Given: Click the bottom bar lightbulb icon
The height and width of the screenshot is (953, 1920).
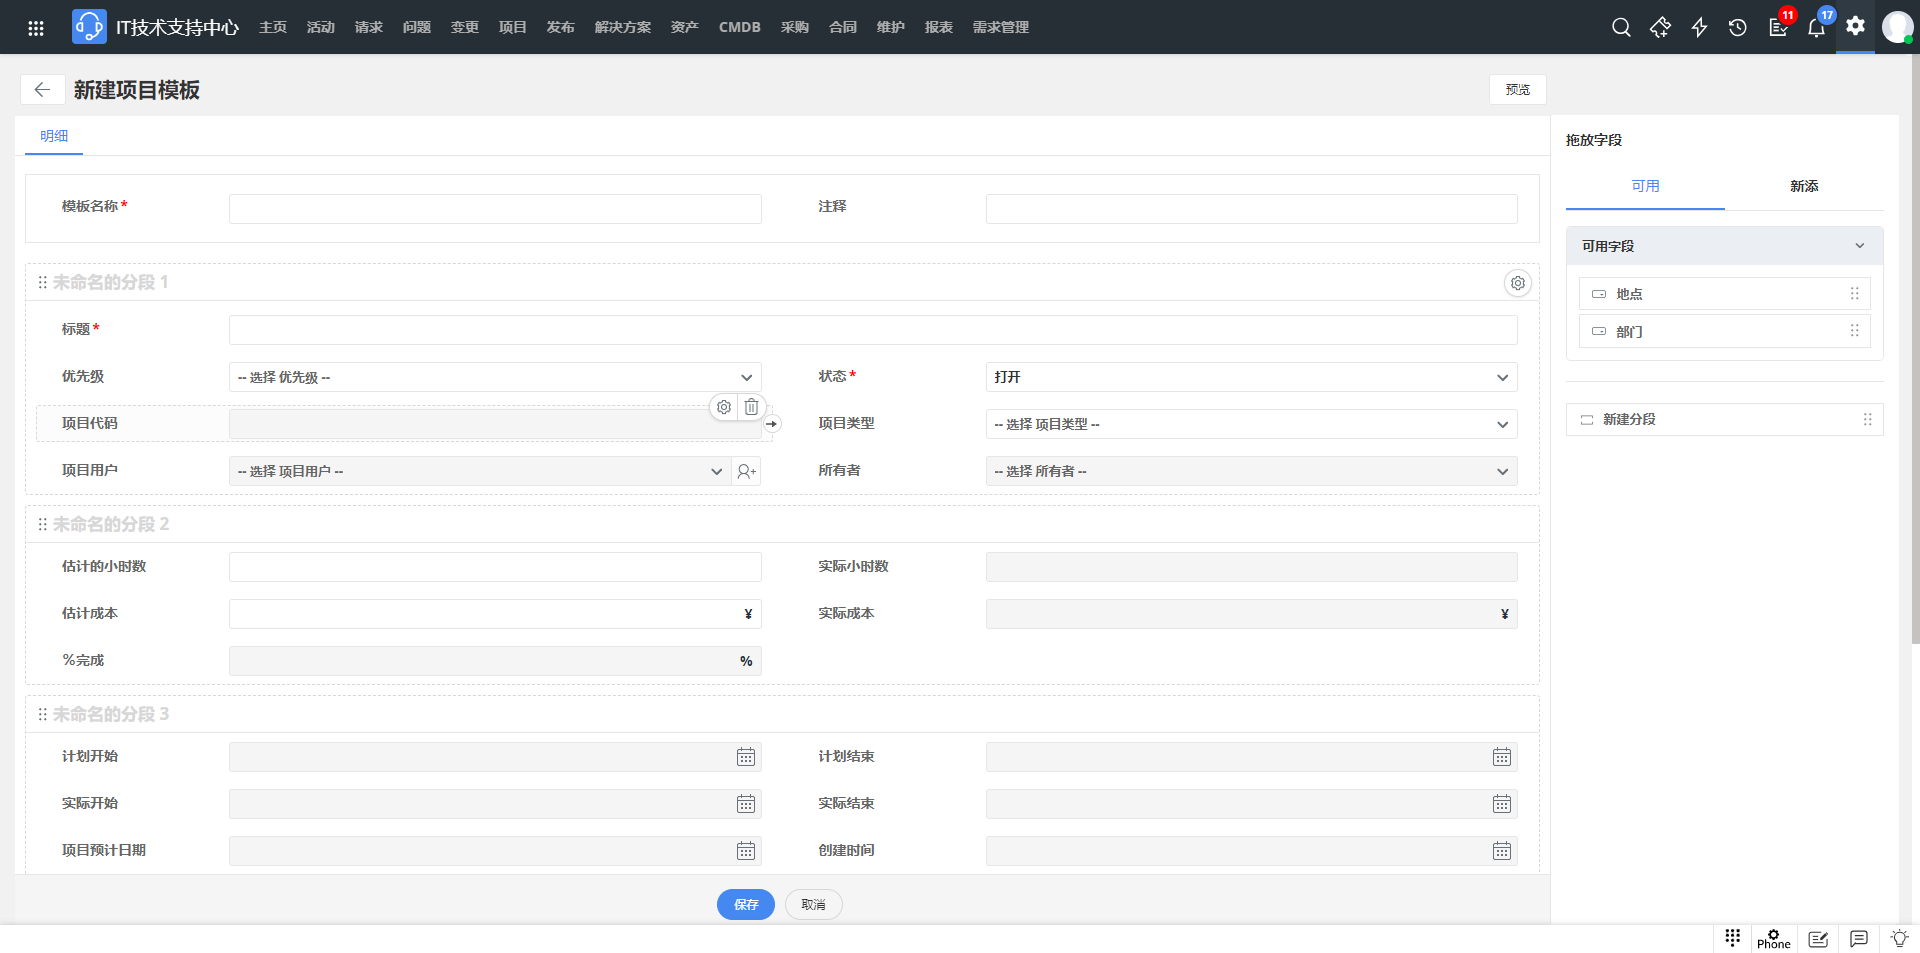Looking at the screenshot, I should coord(1899,939).
